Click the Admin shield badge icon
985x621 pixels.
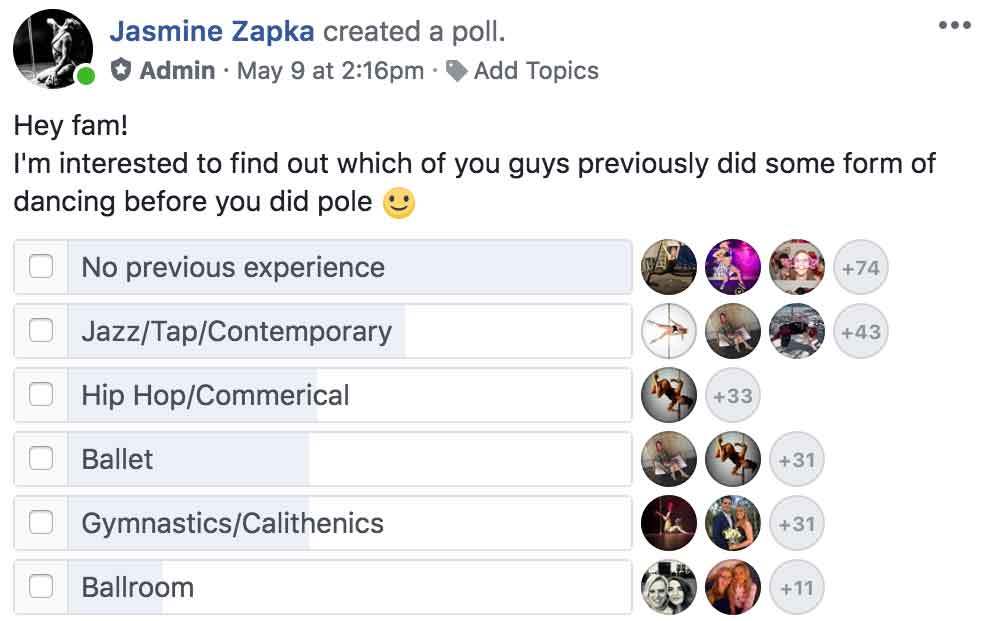[121, 71]
